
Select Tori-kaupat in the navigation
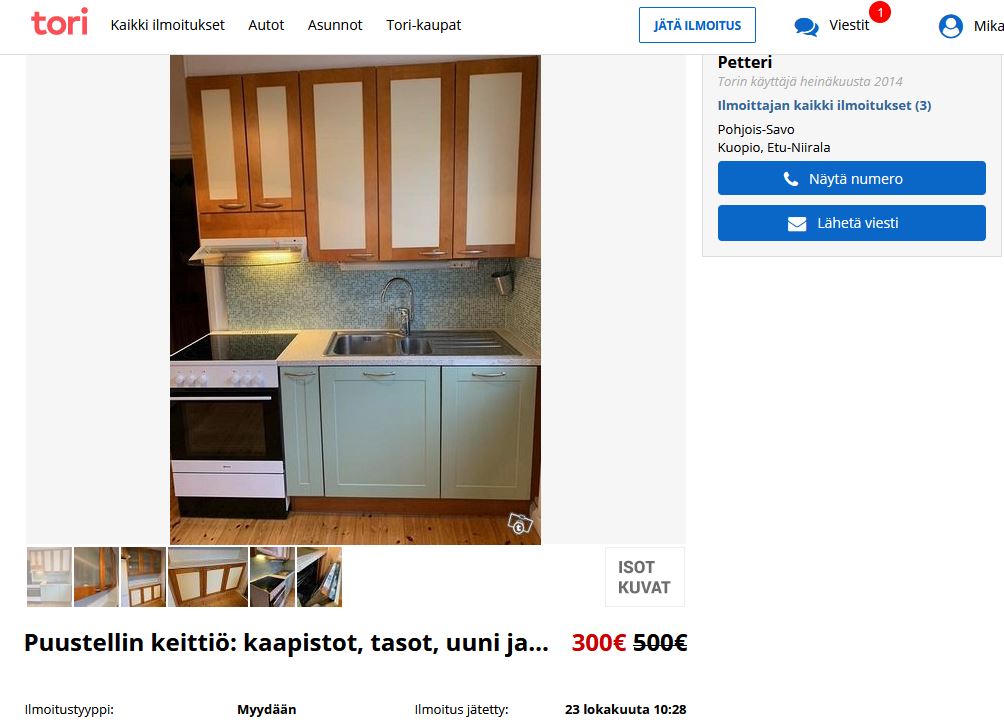[x=423, y=25]
